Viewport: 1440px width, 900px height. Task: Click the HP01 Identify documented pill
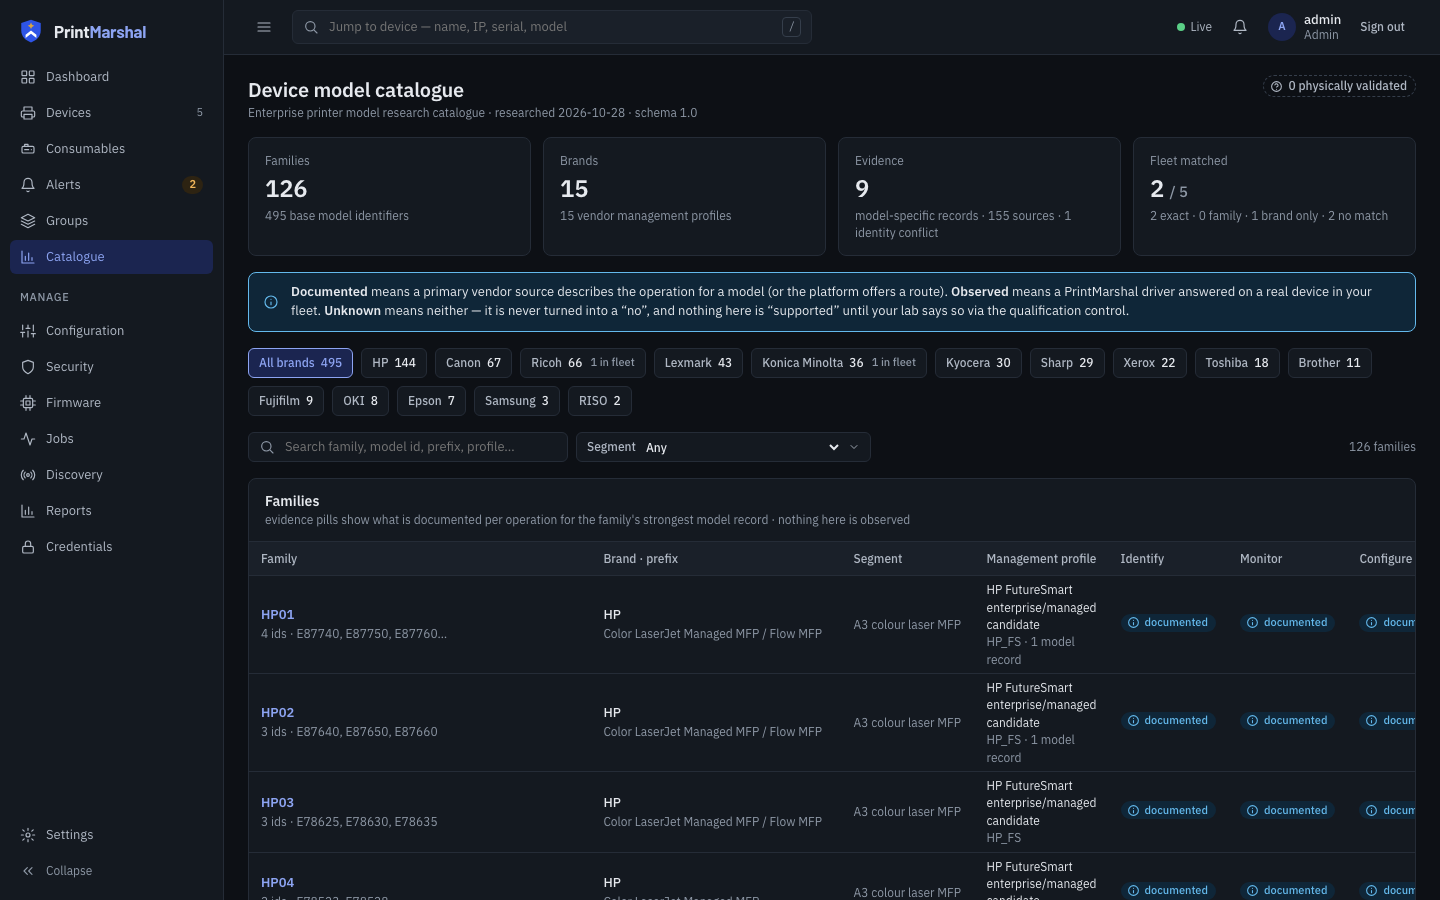point(1168,623)
